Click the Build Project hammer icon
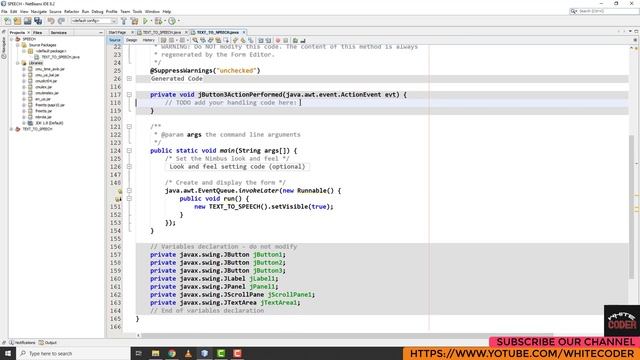Viewport: 640px width, 360px height. click(124, 21)
